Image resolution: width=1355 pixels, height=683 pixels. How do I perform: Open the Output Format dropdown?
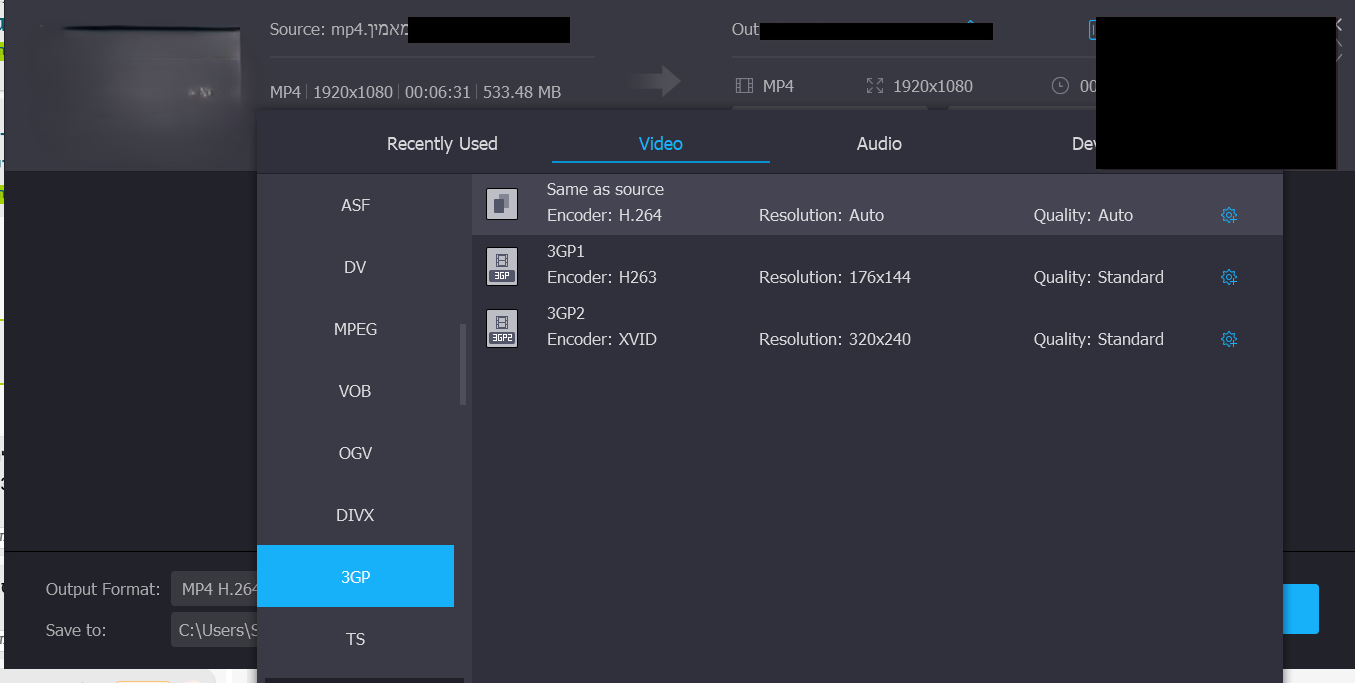(x=214, y=589)
